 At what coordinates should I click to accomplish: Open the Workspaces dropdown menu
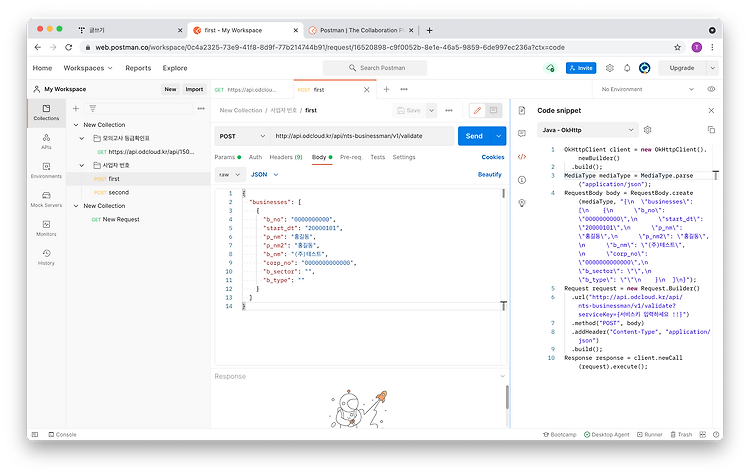(x=88, y=68)
